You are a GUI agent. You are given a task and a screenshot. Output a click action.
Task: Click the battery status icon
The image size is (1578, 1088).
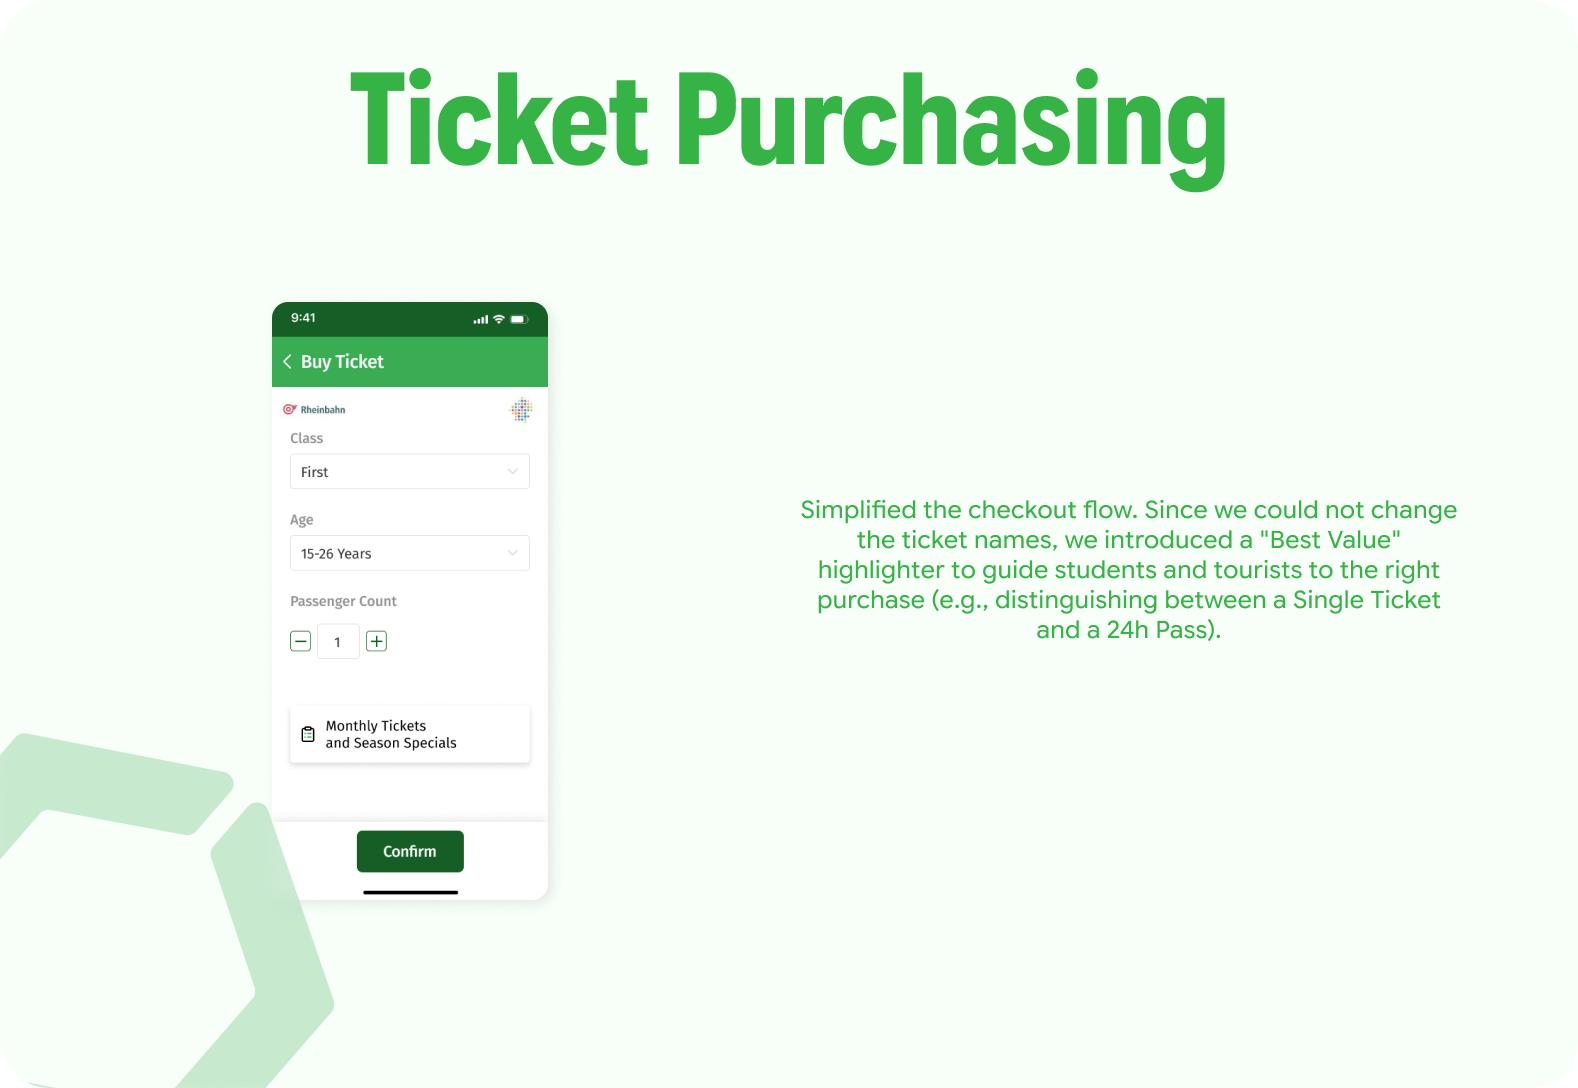pos(519,319)
